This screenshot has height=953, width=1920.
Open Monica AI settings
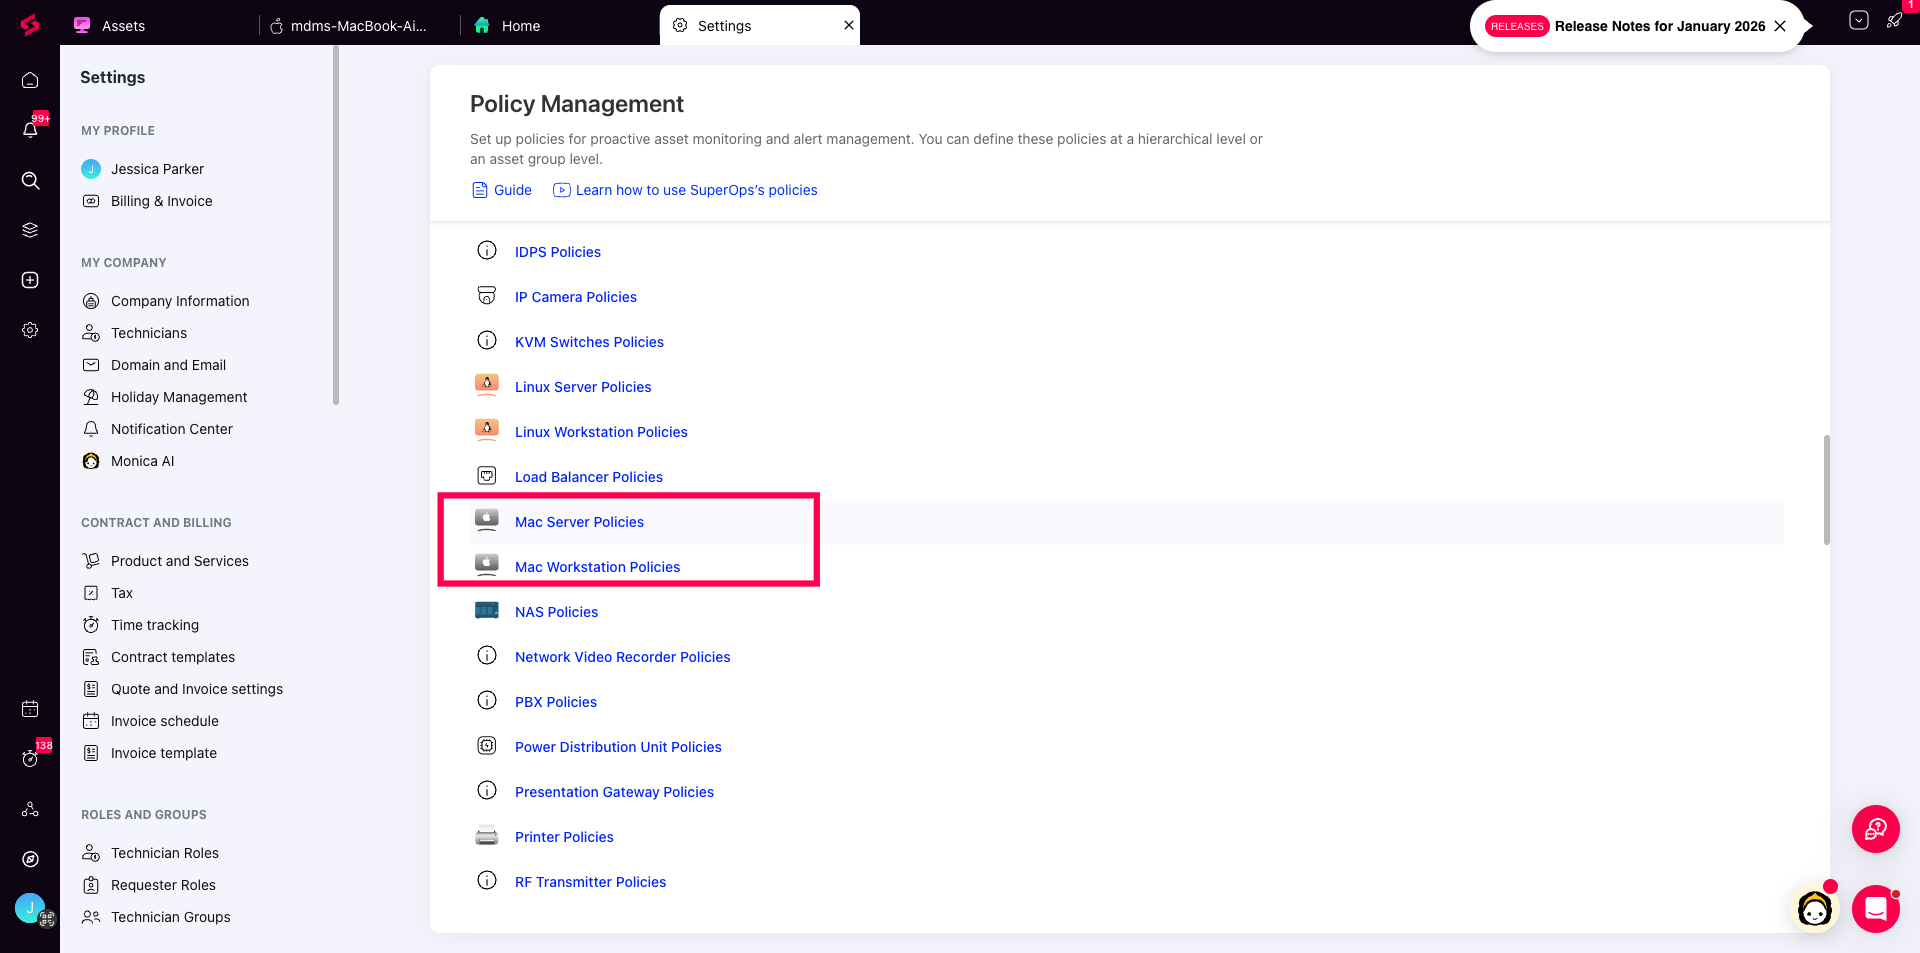pos(142,461)
